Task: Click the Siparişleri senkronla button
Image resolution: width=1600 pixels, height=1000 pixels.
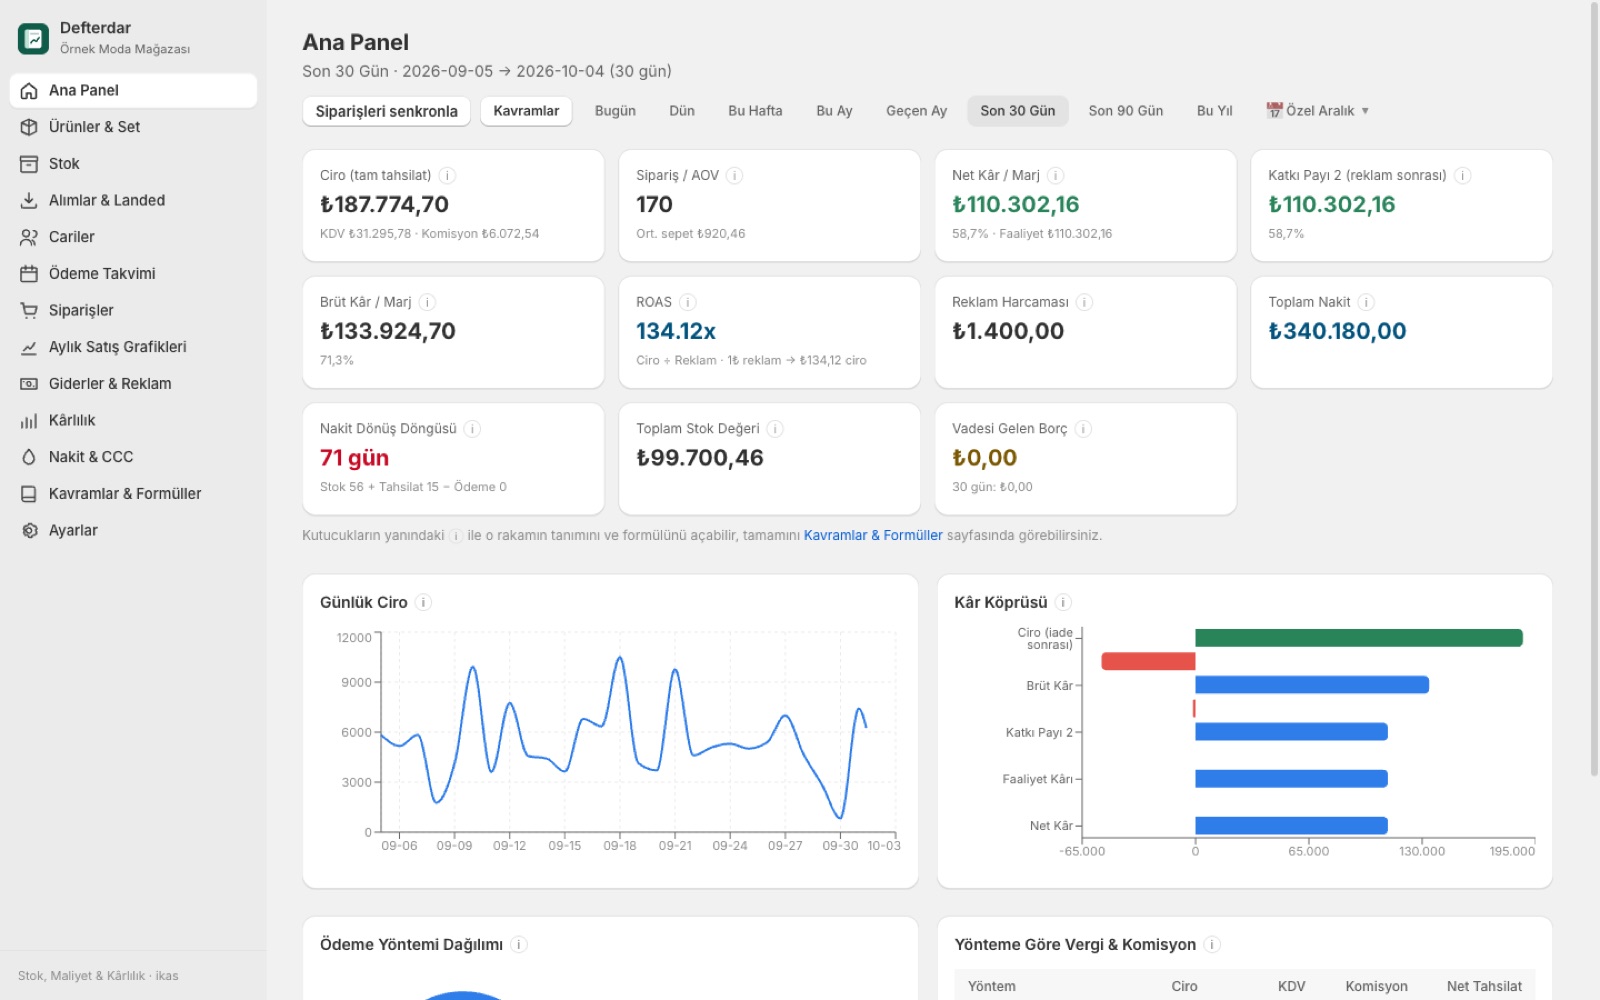Action: (386, 111)
